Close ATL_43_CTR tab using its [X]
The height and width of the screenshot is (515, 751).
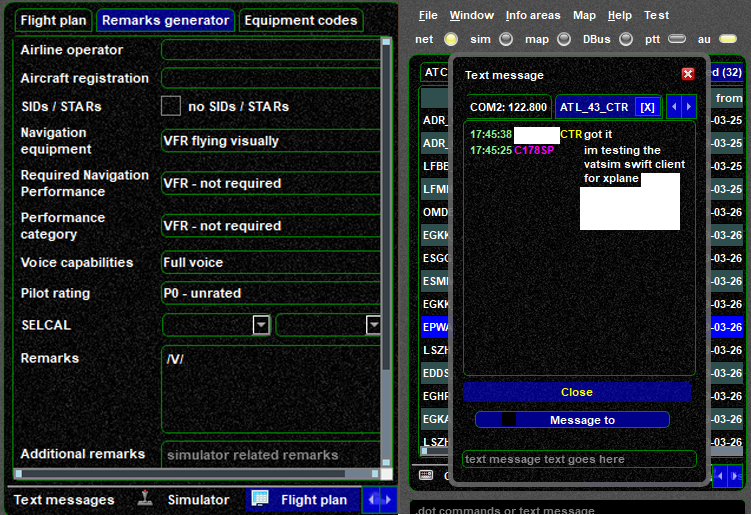click(647, 107)
